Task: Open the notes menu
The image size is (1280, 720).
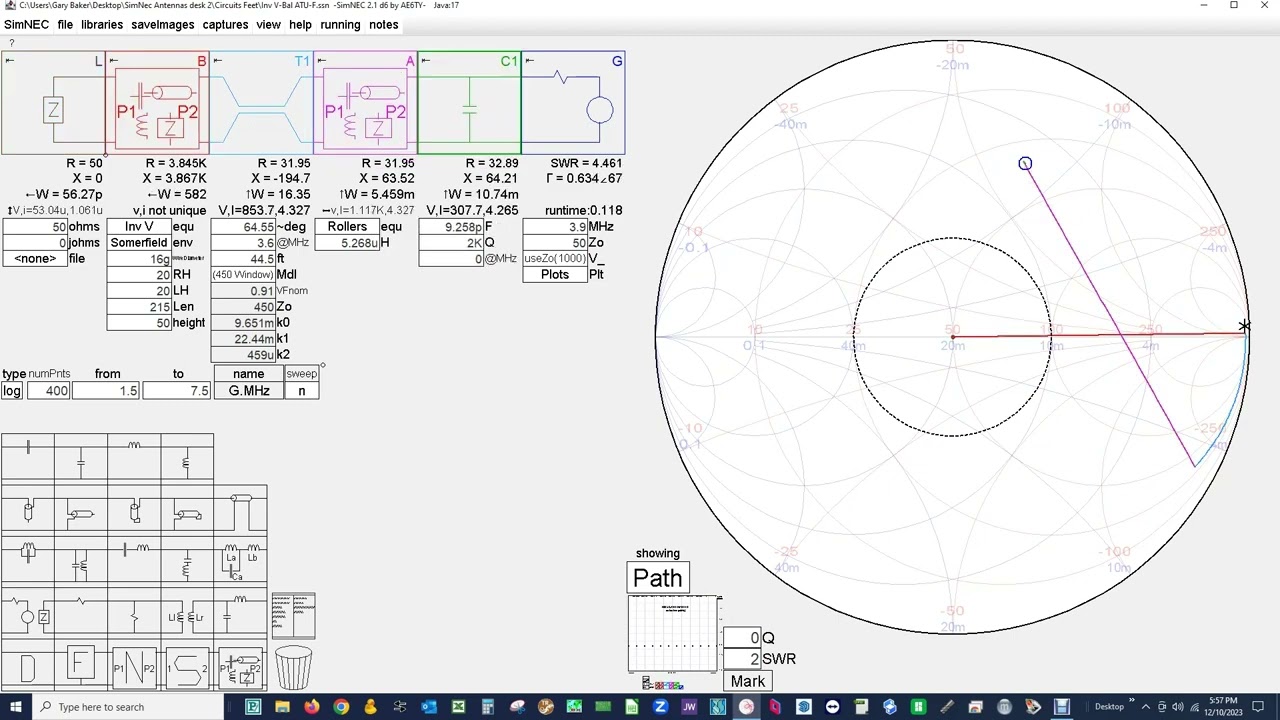Action: coord(383,24)
